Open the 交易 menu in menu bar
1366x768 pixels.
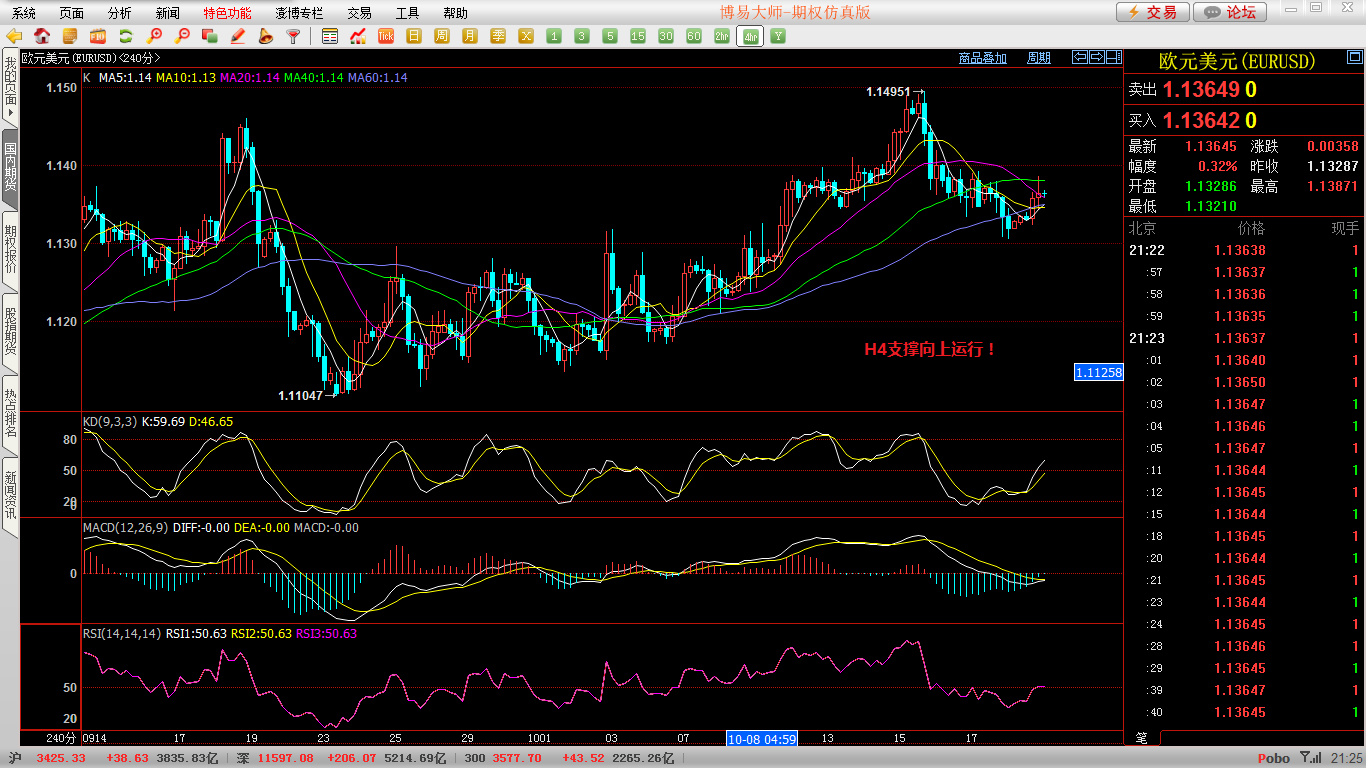coord(360,13)
